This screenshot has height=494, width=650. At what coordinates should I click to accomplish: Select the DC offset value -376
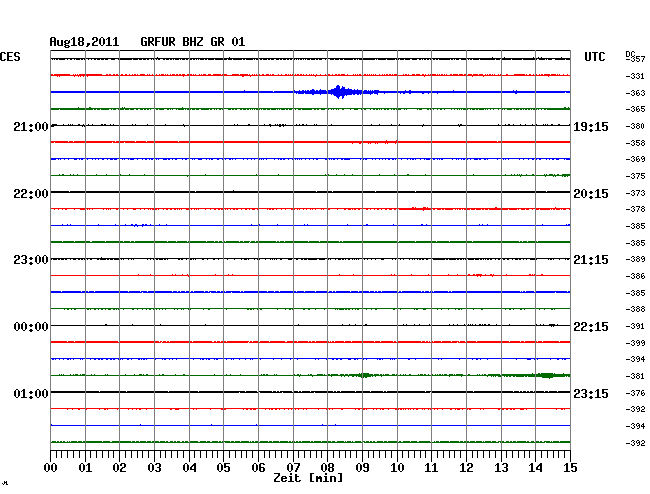point(635,393)
